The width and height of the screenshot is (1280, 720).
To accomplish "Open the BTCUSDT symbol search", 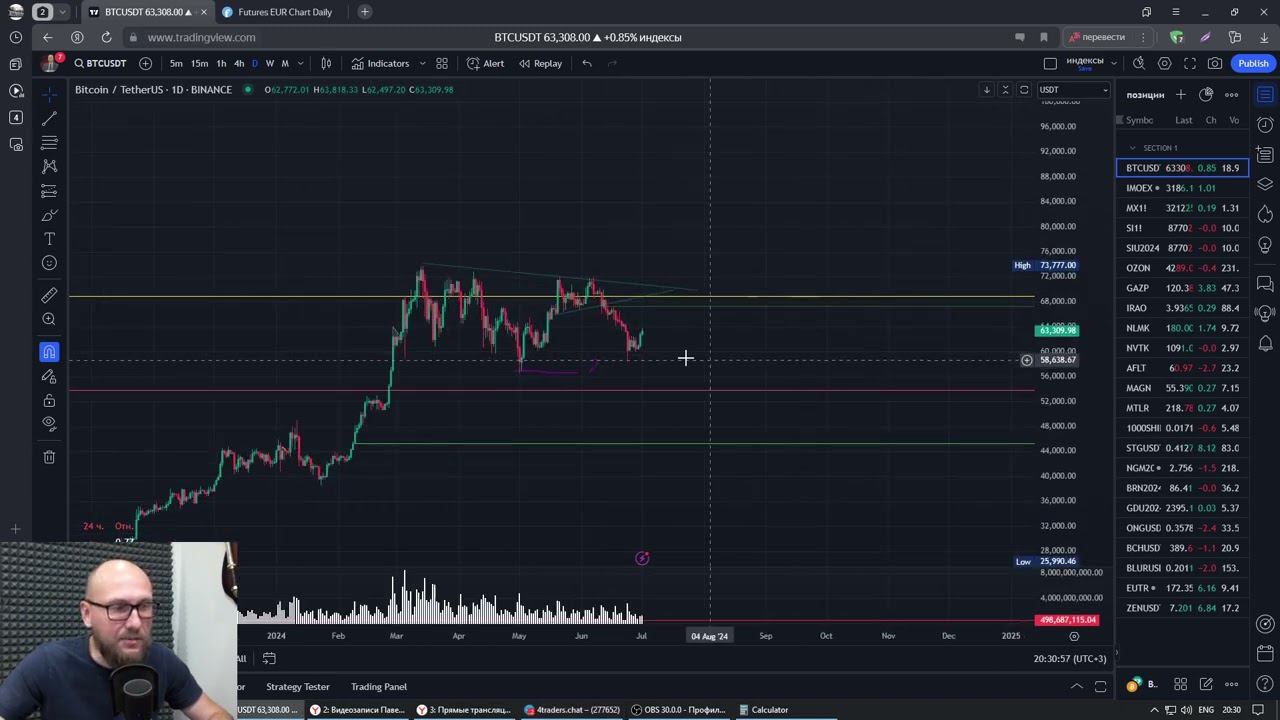I will click(100, 63).
